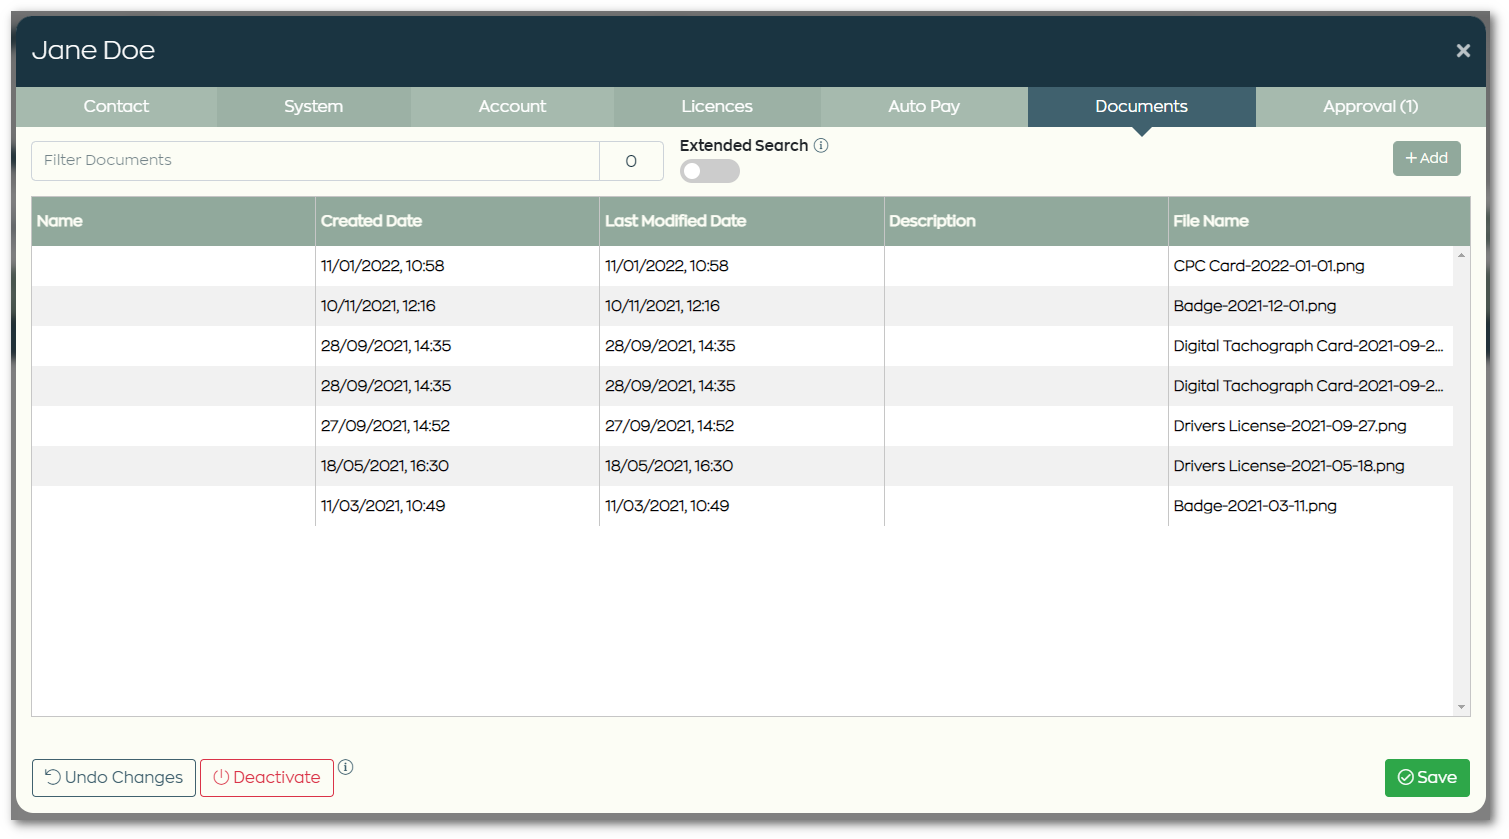This screenshot has height=839, width=1509.
Task: Click inside the Filter Documents field
Action: pos(300,160)
